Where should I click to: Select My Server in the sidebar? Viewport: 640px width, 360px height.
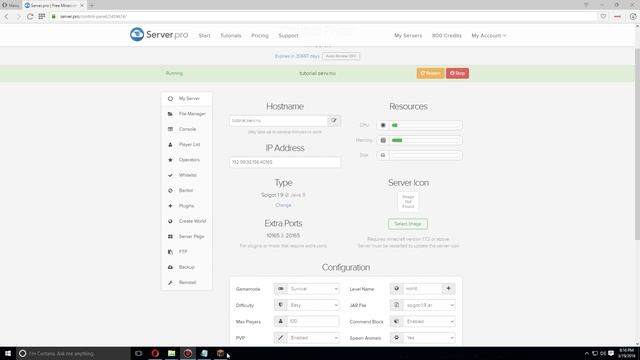[187, 98]
